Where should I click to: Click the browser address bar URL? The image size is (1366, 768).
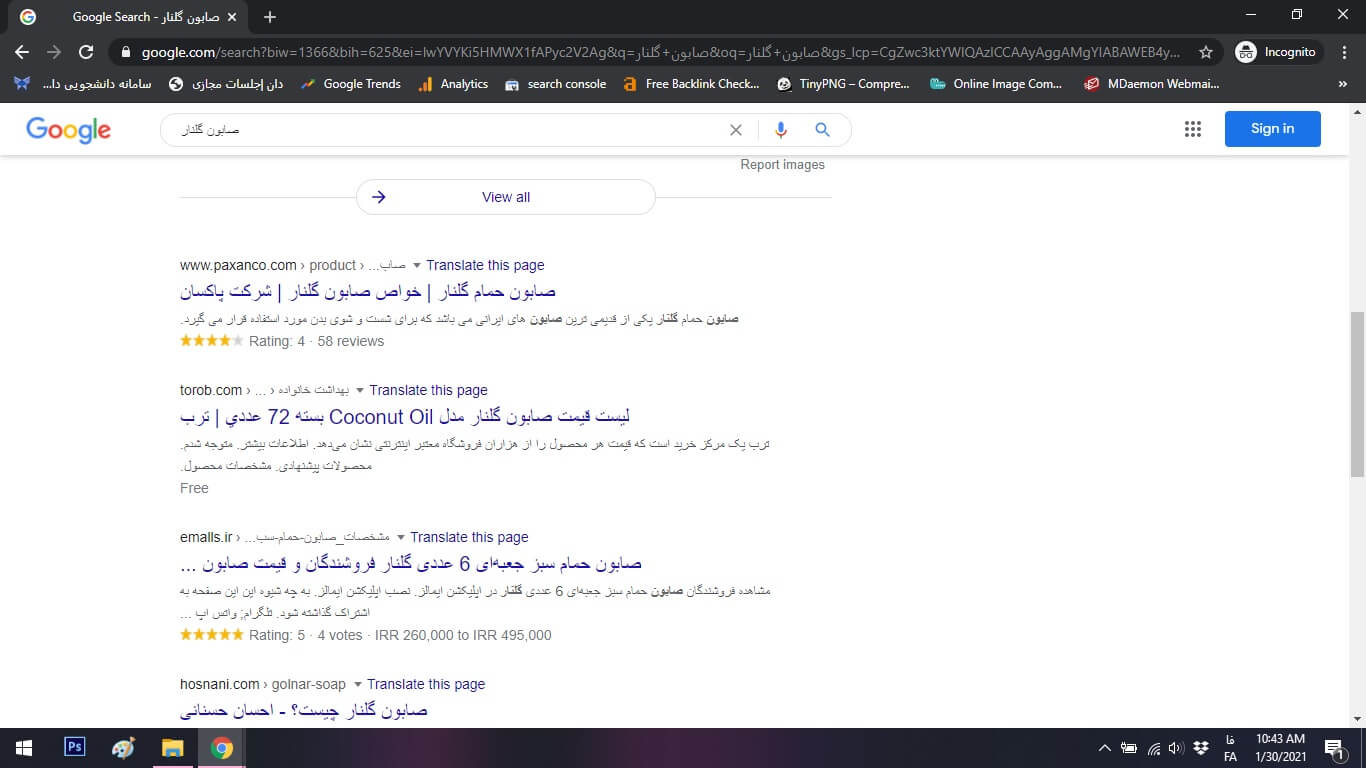tap(660, 52)
